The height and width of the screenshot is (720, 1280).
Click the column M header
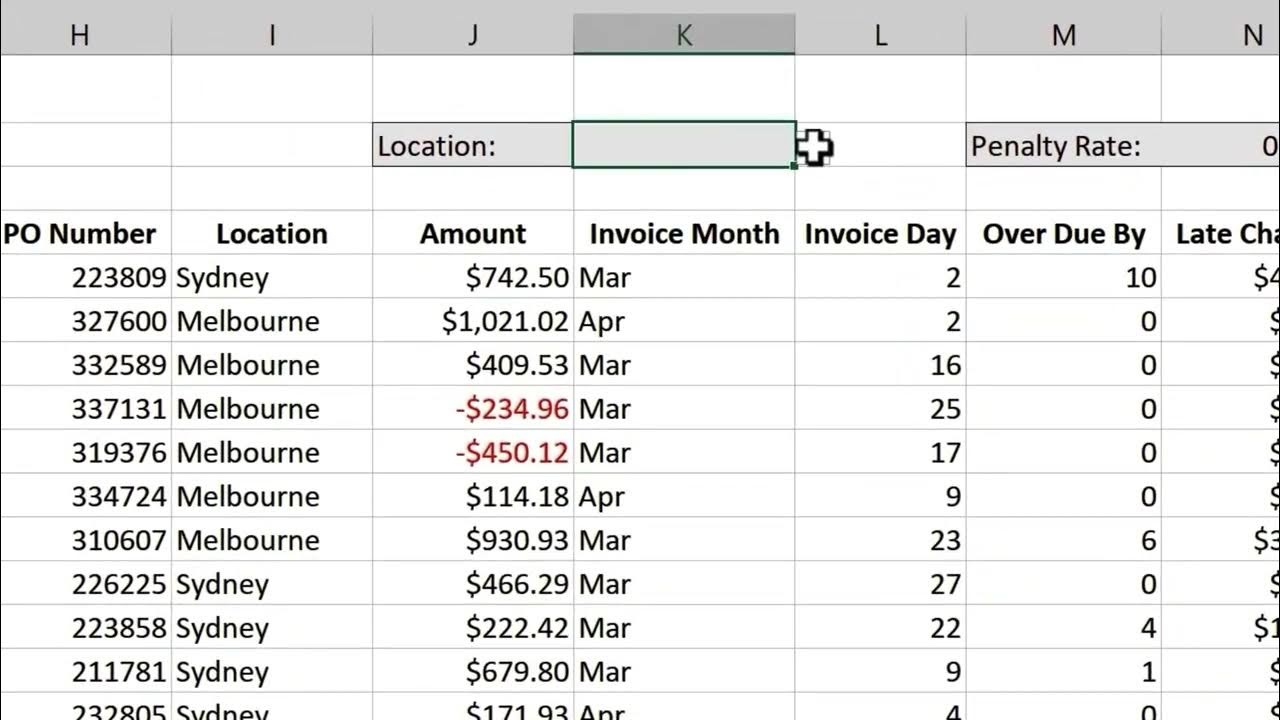(1063, 36)
